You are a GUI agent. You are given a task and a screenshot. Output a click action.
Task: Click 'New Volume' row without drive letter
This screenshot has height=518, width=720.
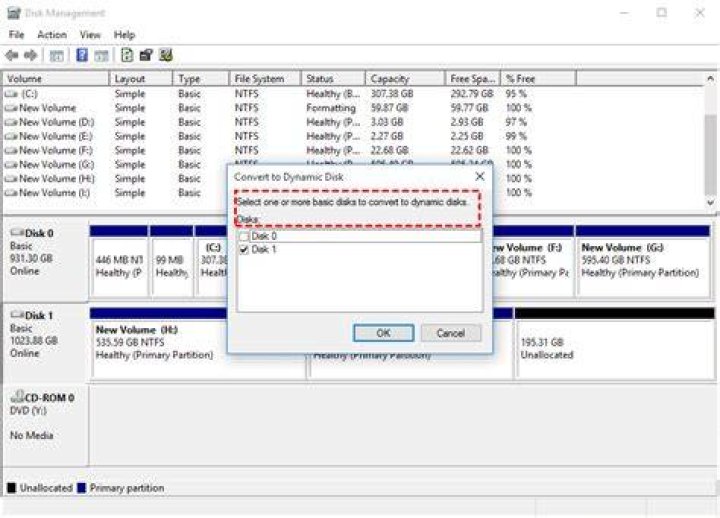click(47, 108)
